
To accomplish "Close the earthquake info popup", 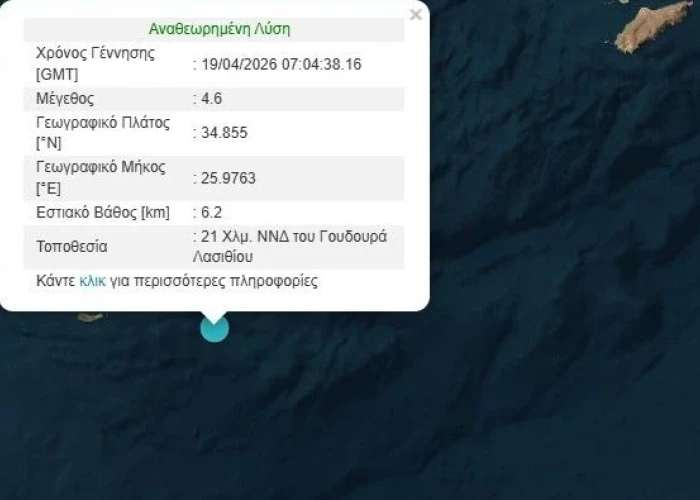I will coord(415,15).
